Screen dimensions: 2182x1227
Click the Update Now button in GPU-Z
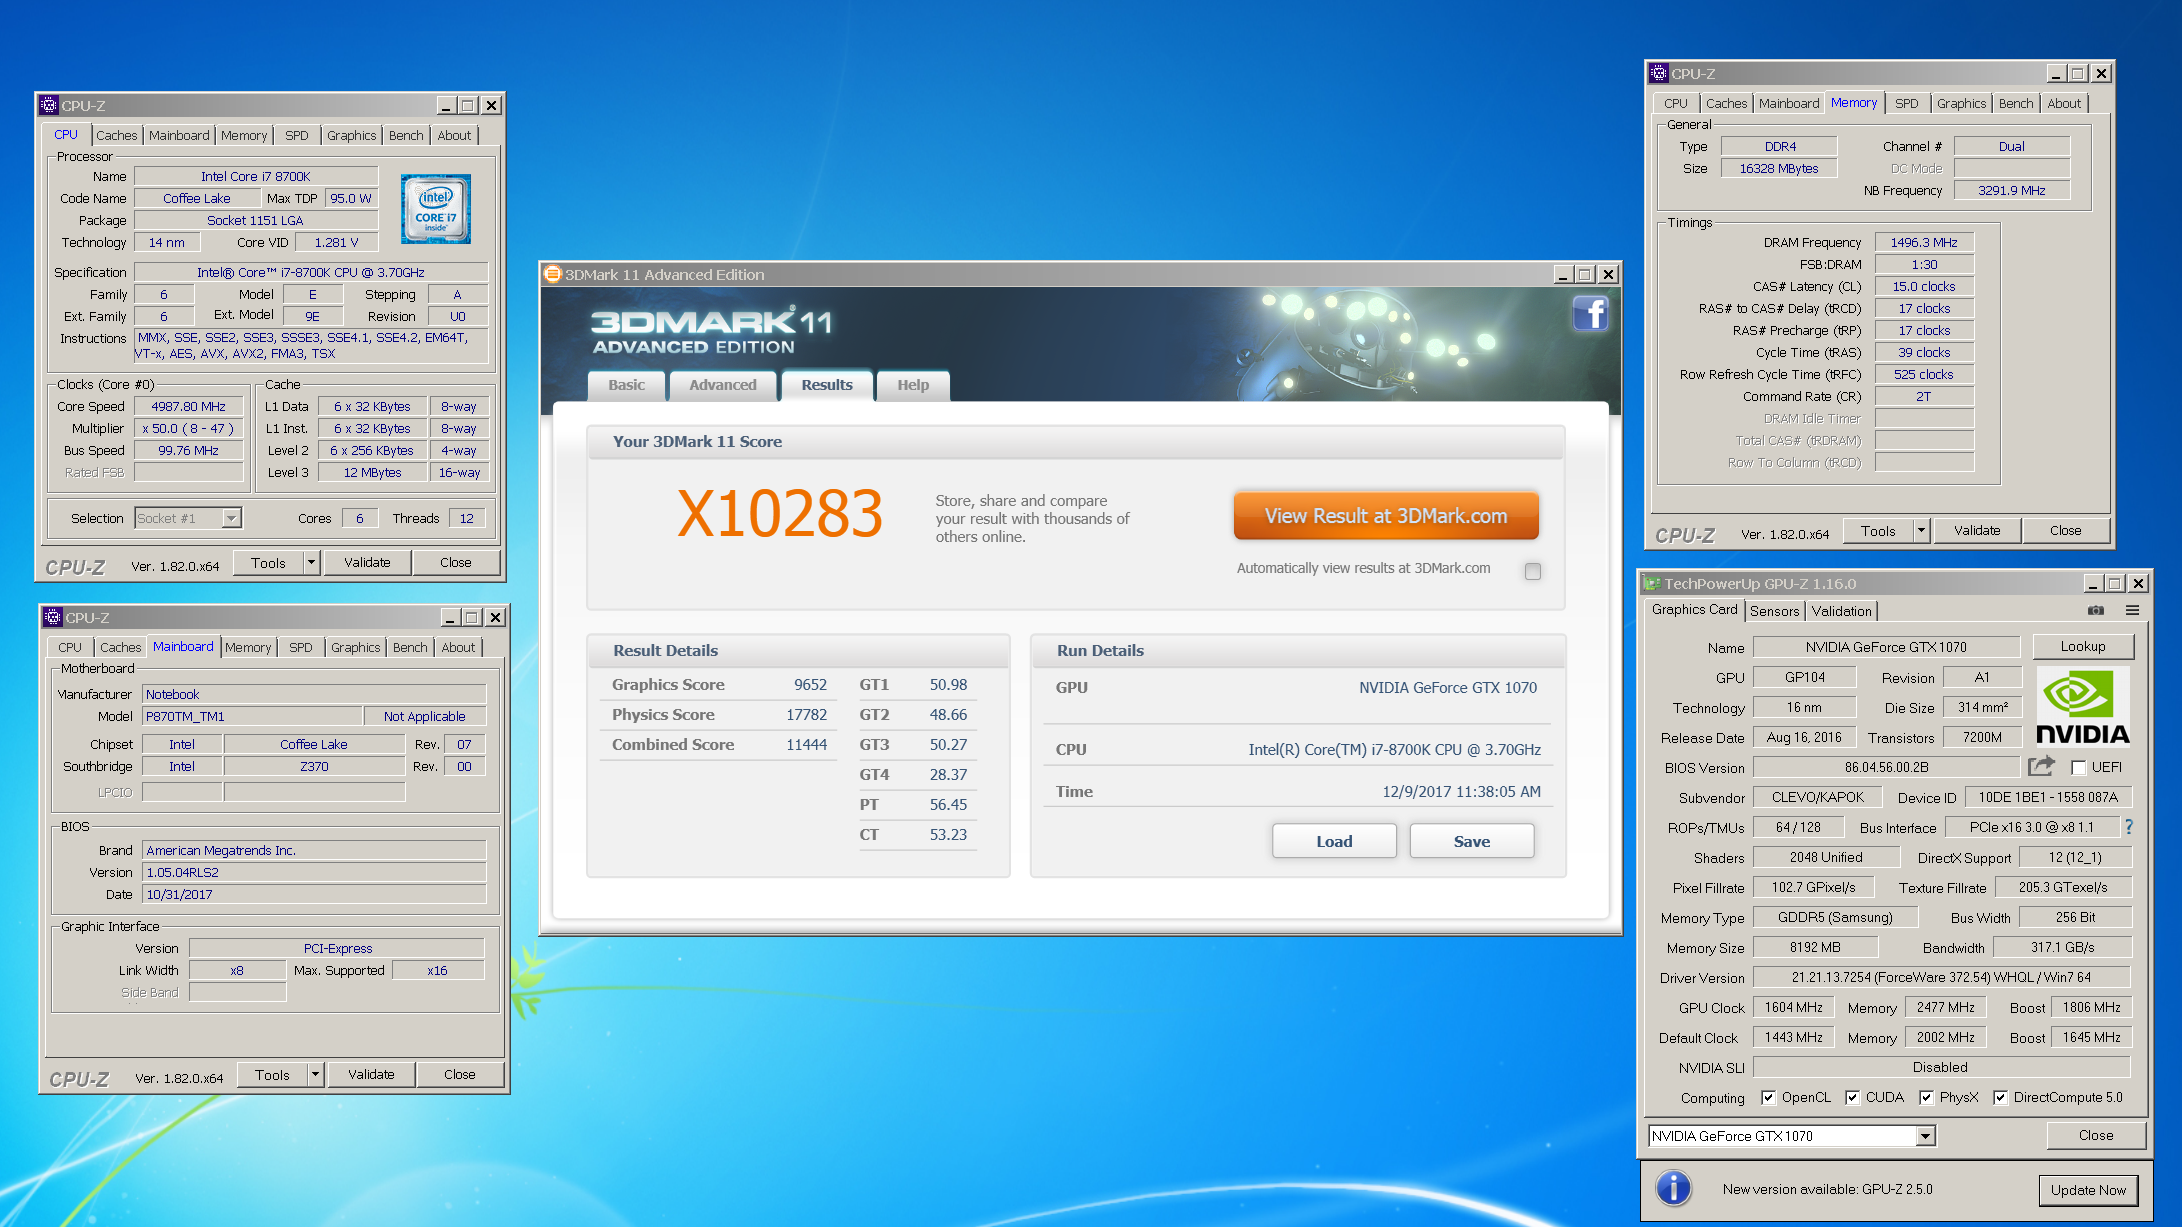[x=2088, y=1190]
